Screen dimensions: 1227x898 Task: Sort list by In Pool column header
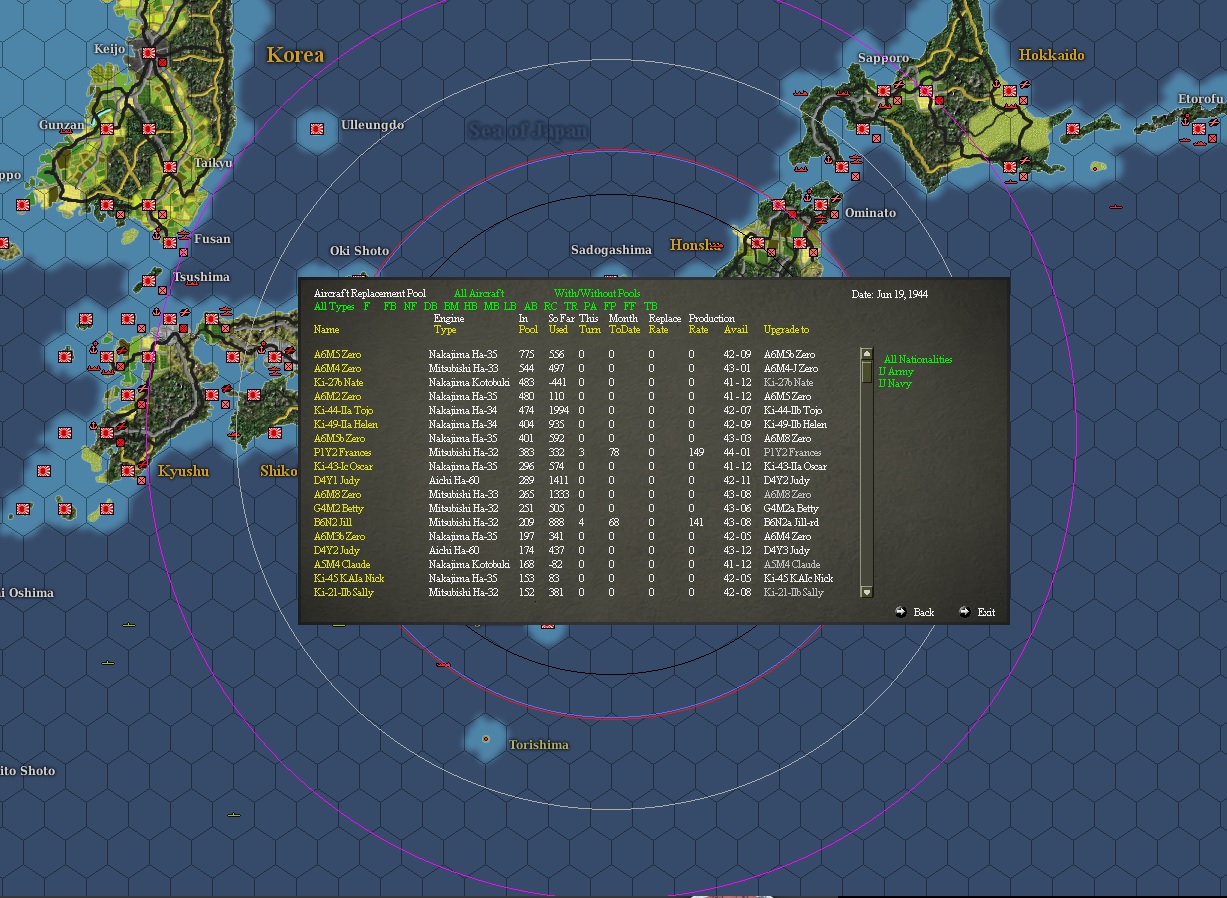pos(528,324)
